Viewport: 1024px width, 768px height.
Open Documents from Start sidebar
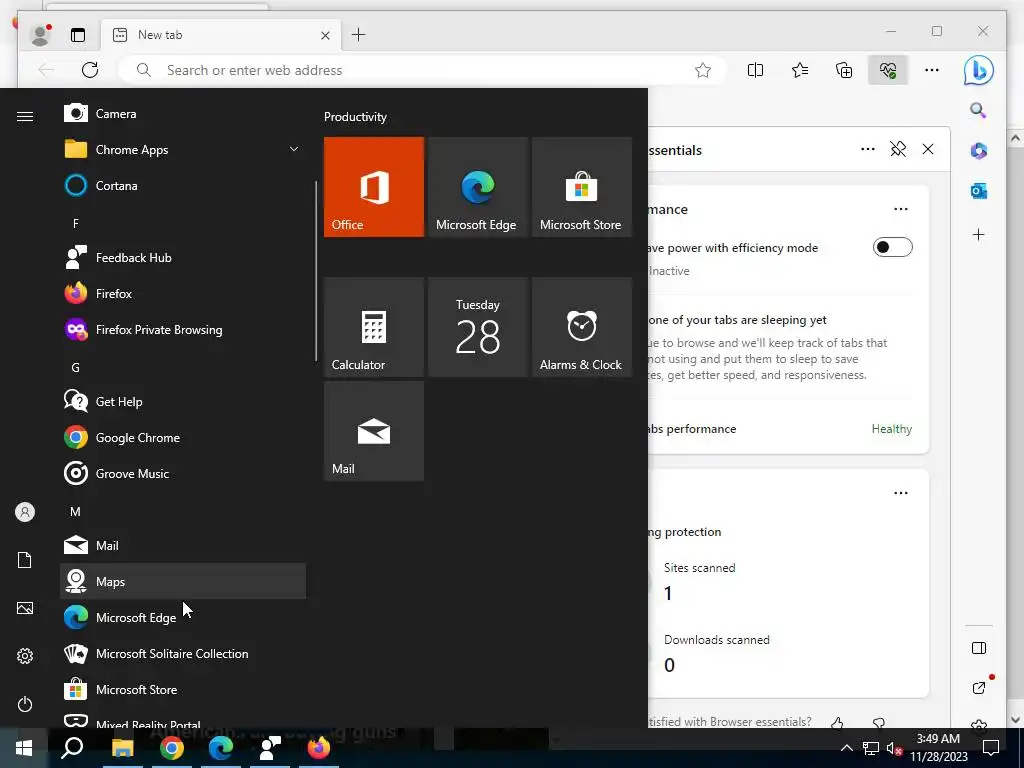25,560
